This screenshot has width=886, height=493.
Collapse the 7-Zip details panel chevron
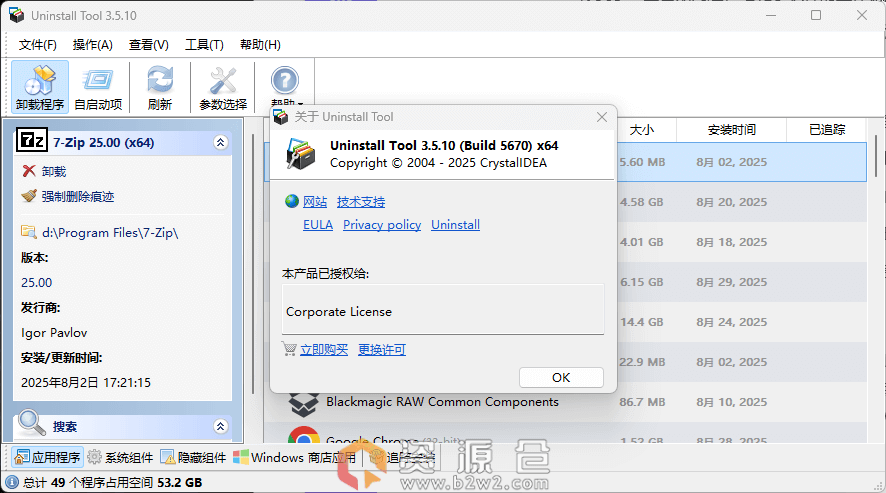click(x=220, y=143)
